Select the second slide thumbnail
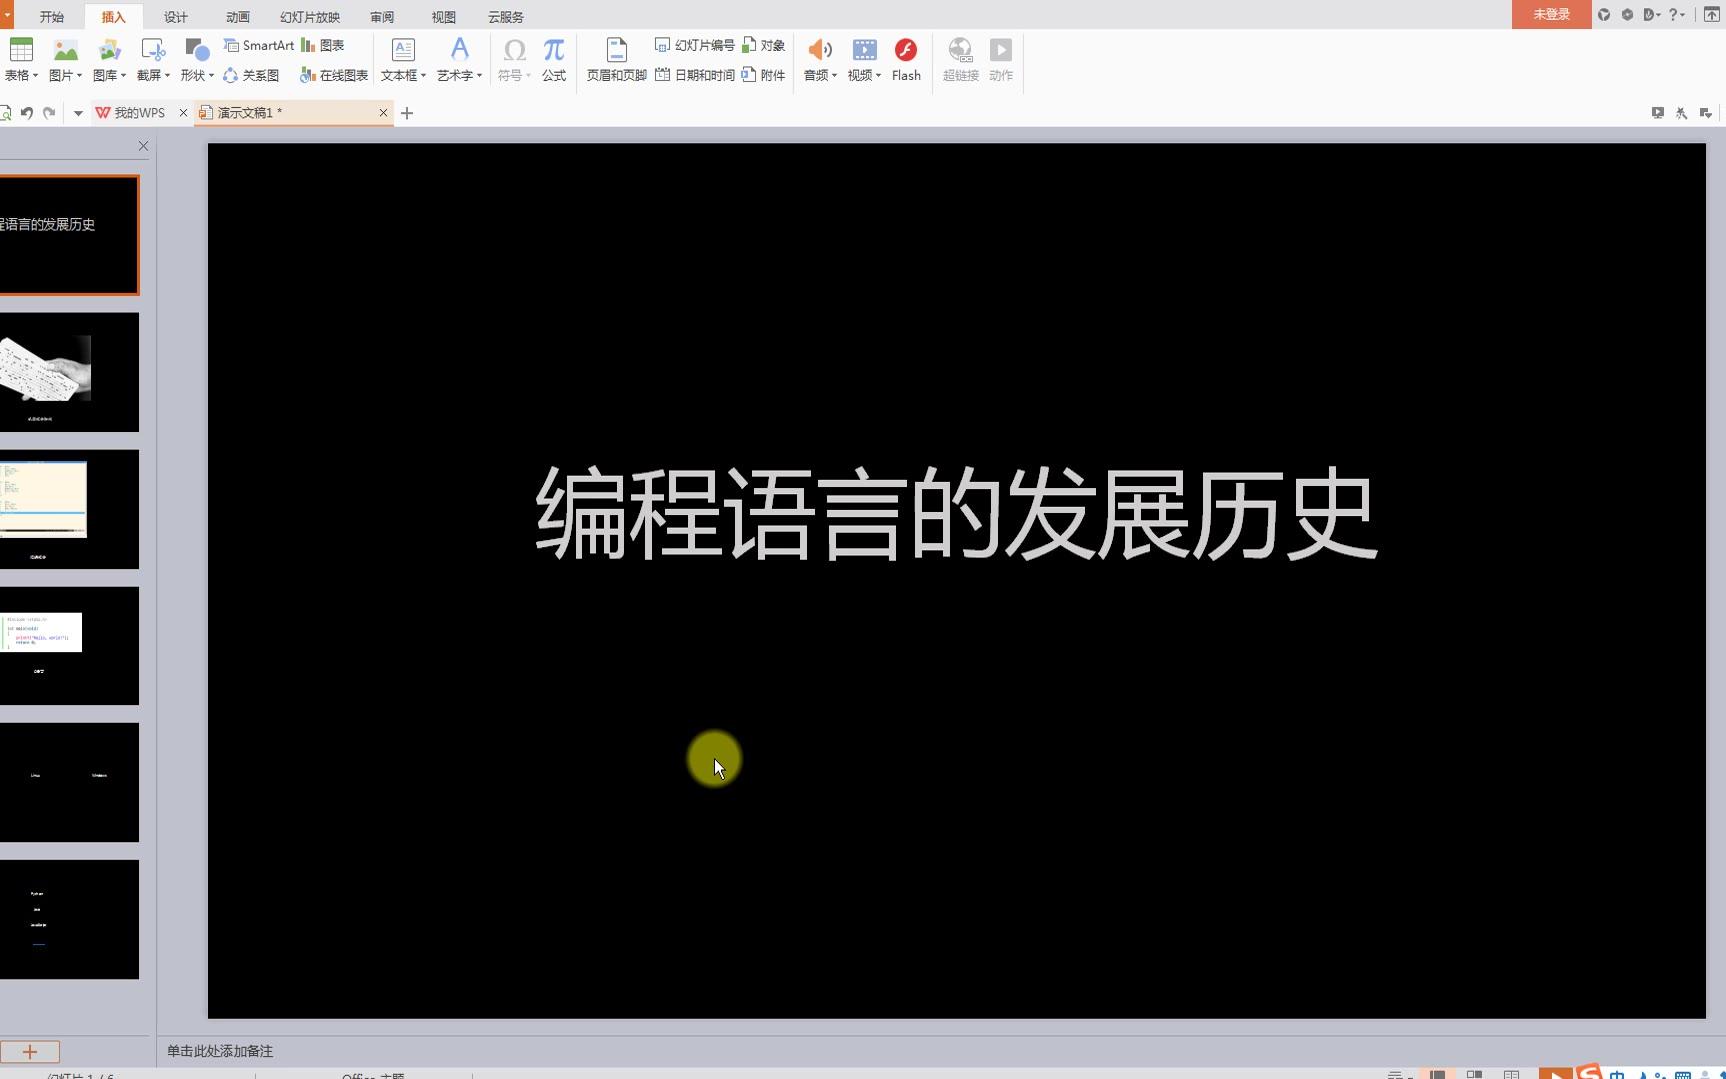The height and width of the screenshot is (1079, 1726). coord(70,372)
